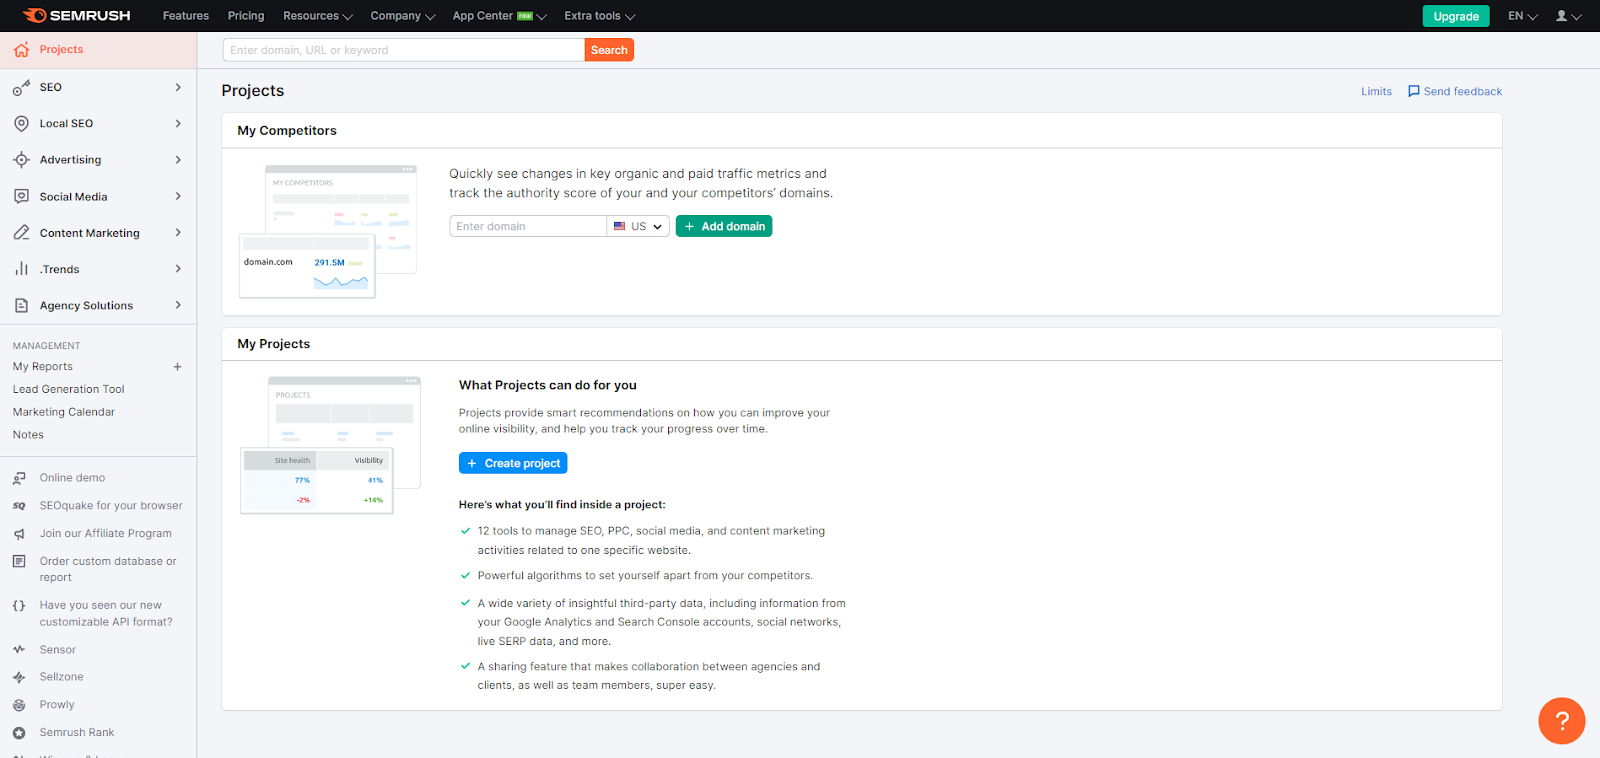
Task: Open the Semrush Rank link
Action: (x=77, y=733)
